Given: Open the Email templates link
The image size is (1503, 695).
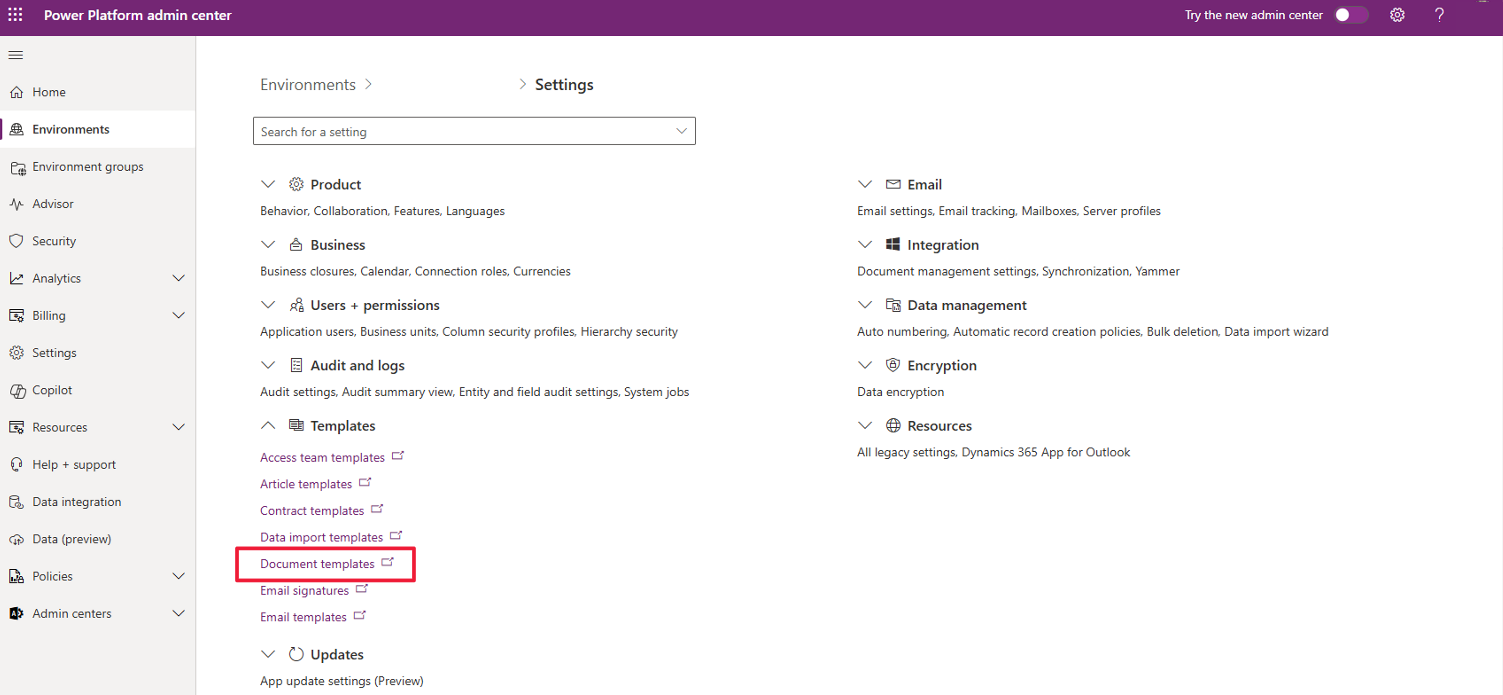Looking at the screenshot, I should point(303,618).
